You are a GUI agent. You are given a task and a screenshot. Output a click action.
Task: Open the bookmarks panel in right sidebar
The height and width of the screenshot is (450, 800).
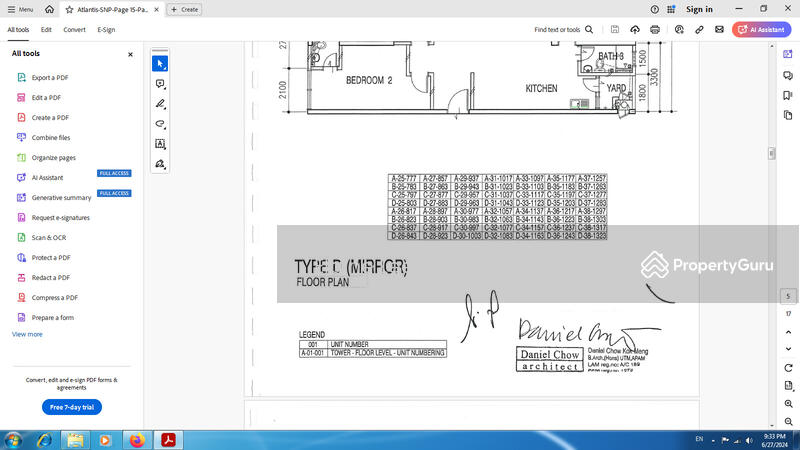point(788,95)
